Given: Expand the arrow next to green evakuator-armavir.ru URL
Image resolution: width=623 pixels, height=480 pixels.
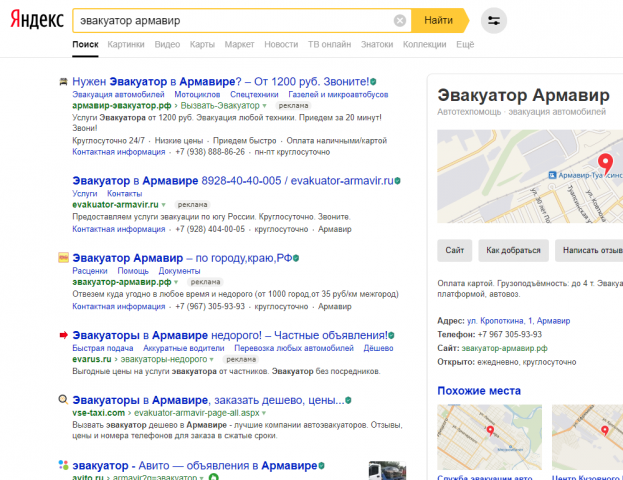Looking at the screenshot, I should tap(163, 205).
